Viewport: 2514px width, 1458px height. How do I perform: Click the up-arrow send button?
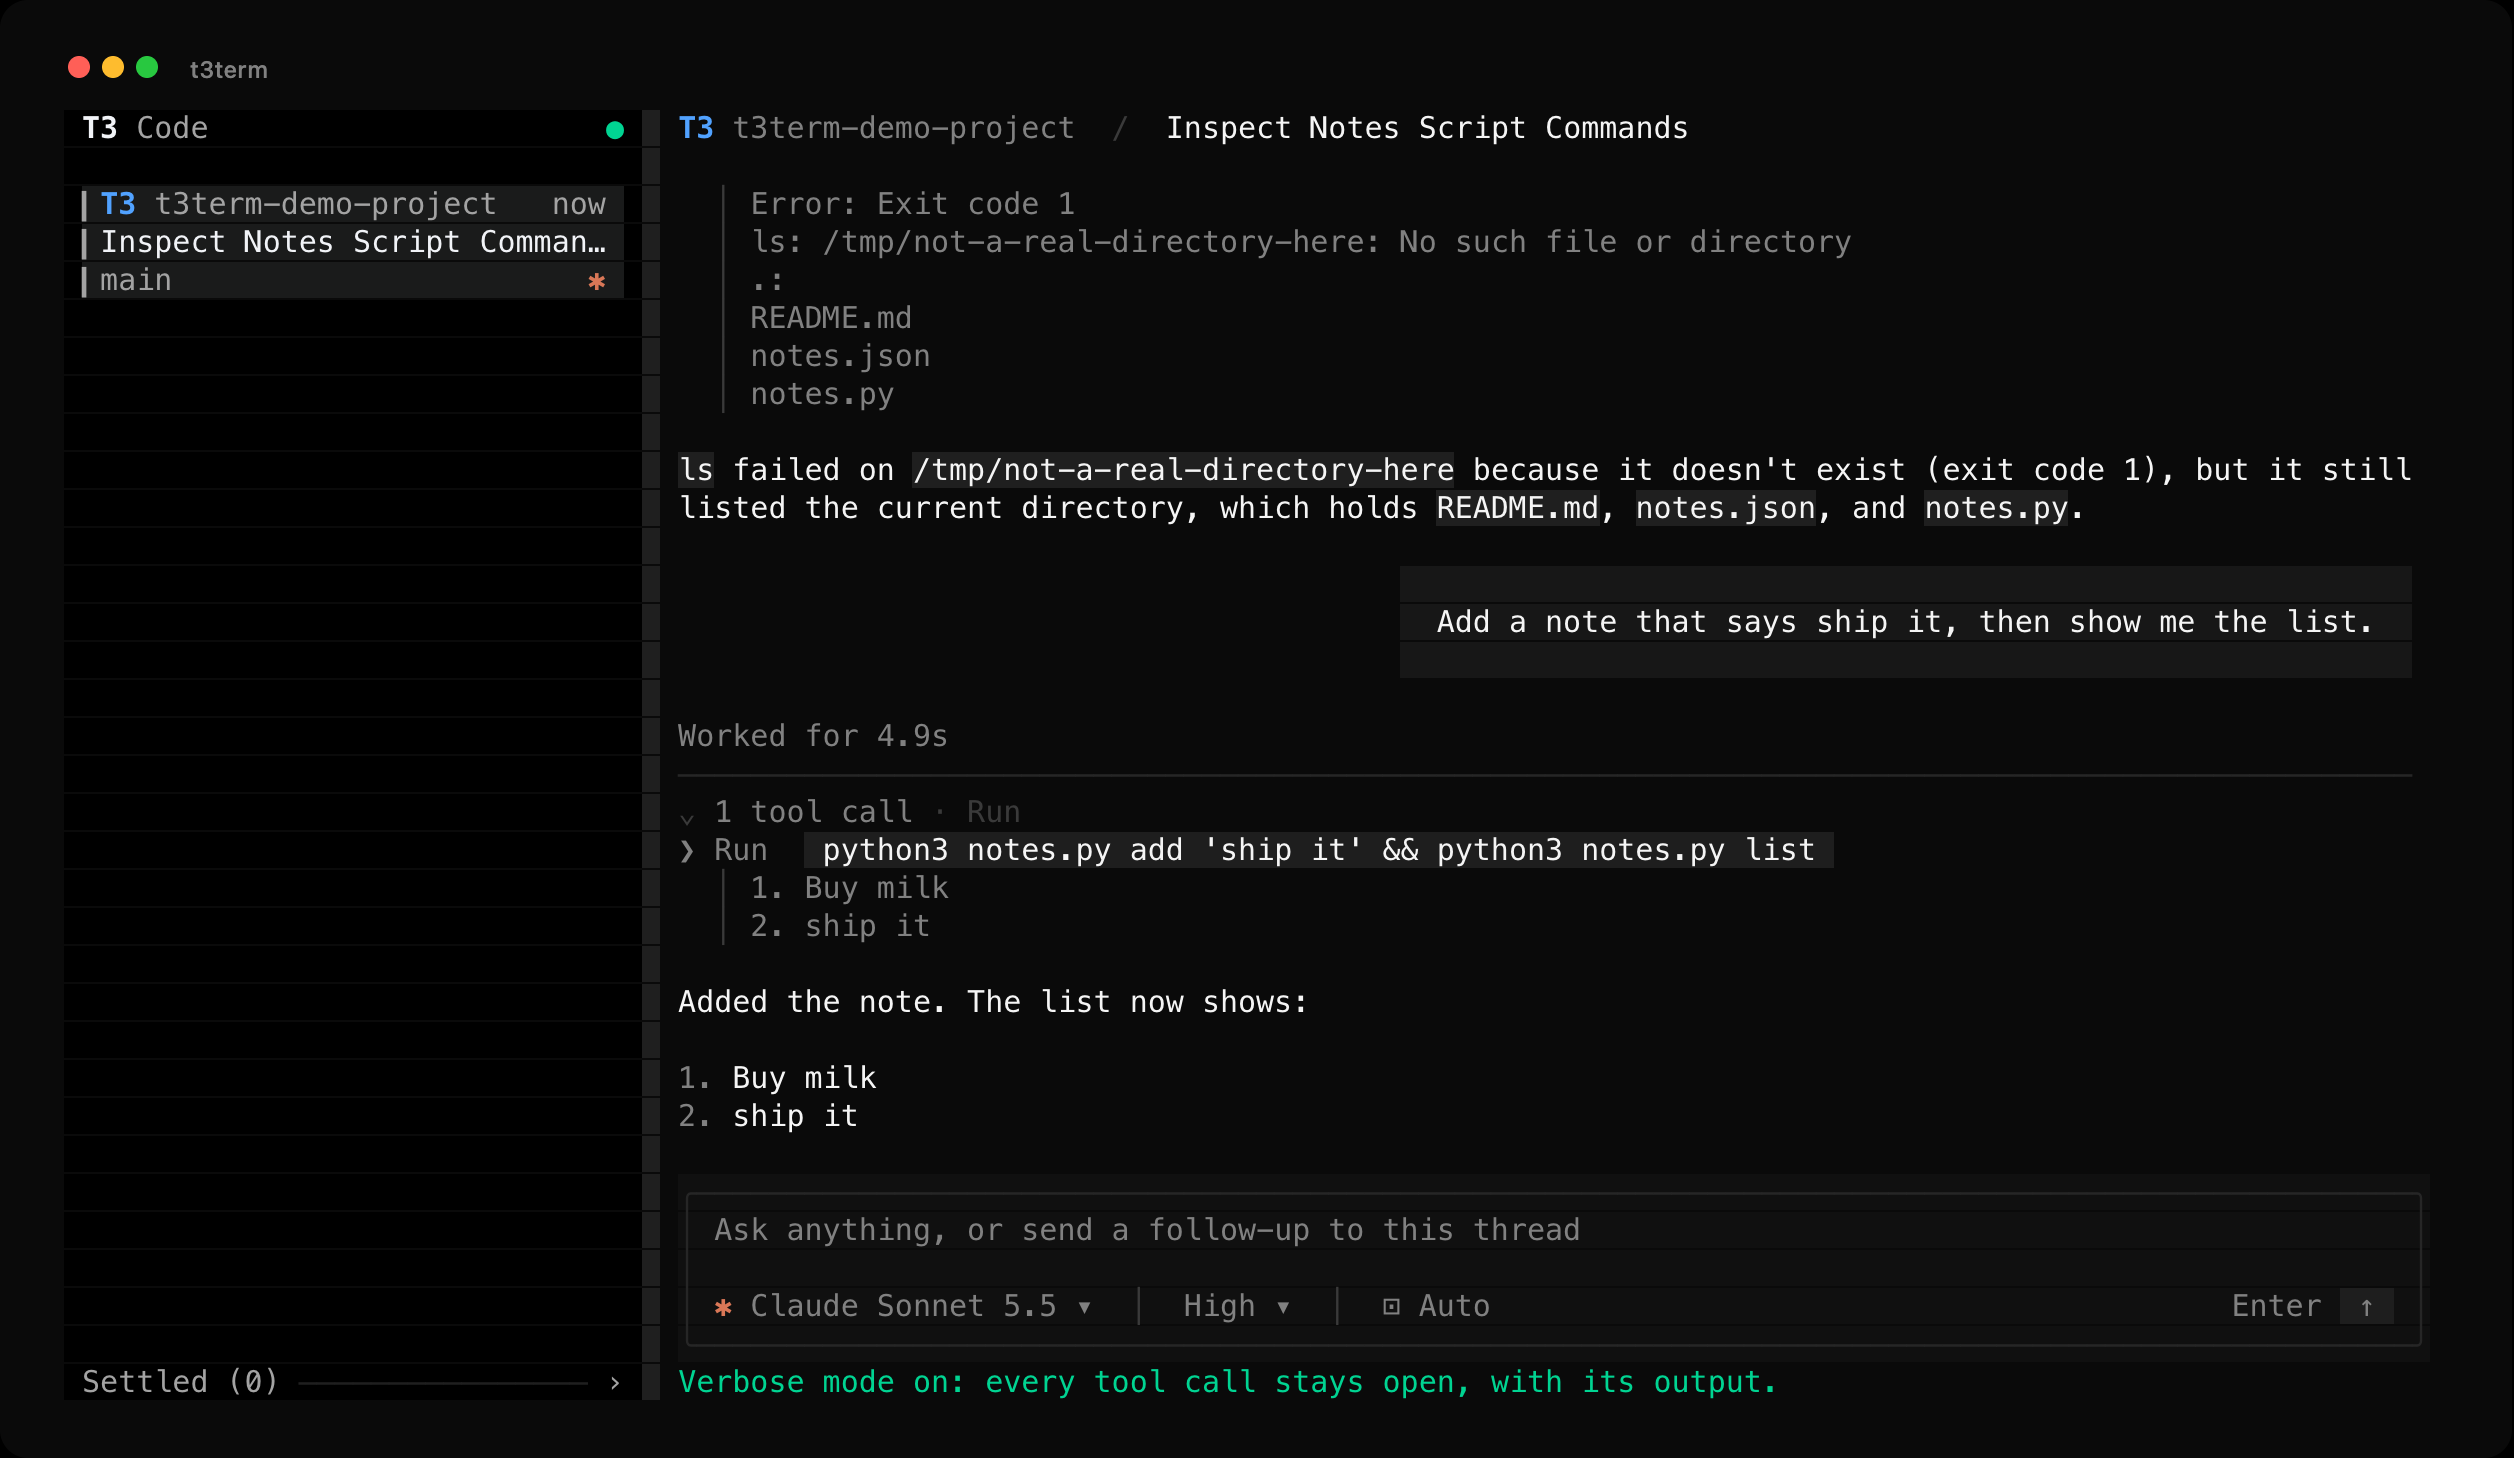tap(2366, 1307)
